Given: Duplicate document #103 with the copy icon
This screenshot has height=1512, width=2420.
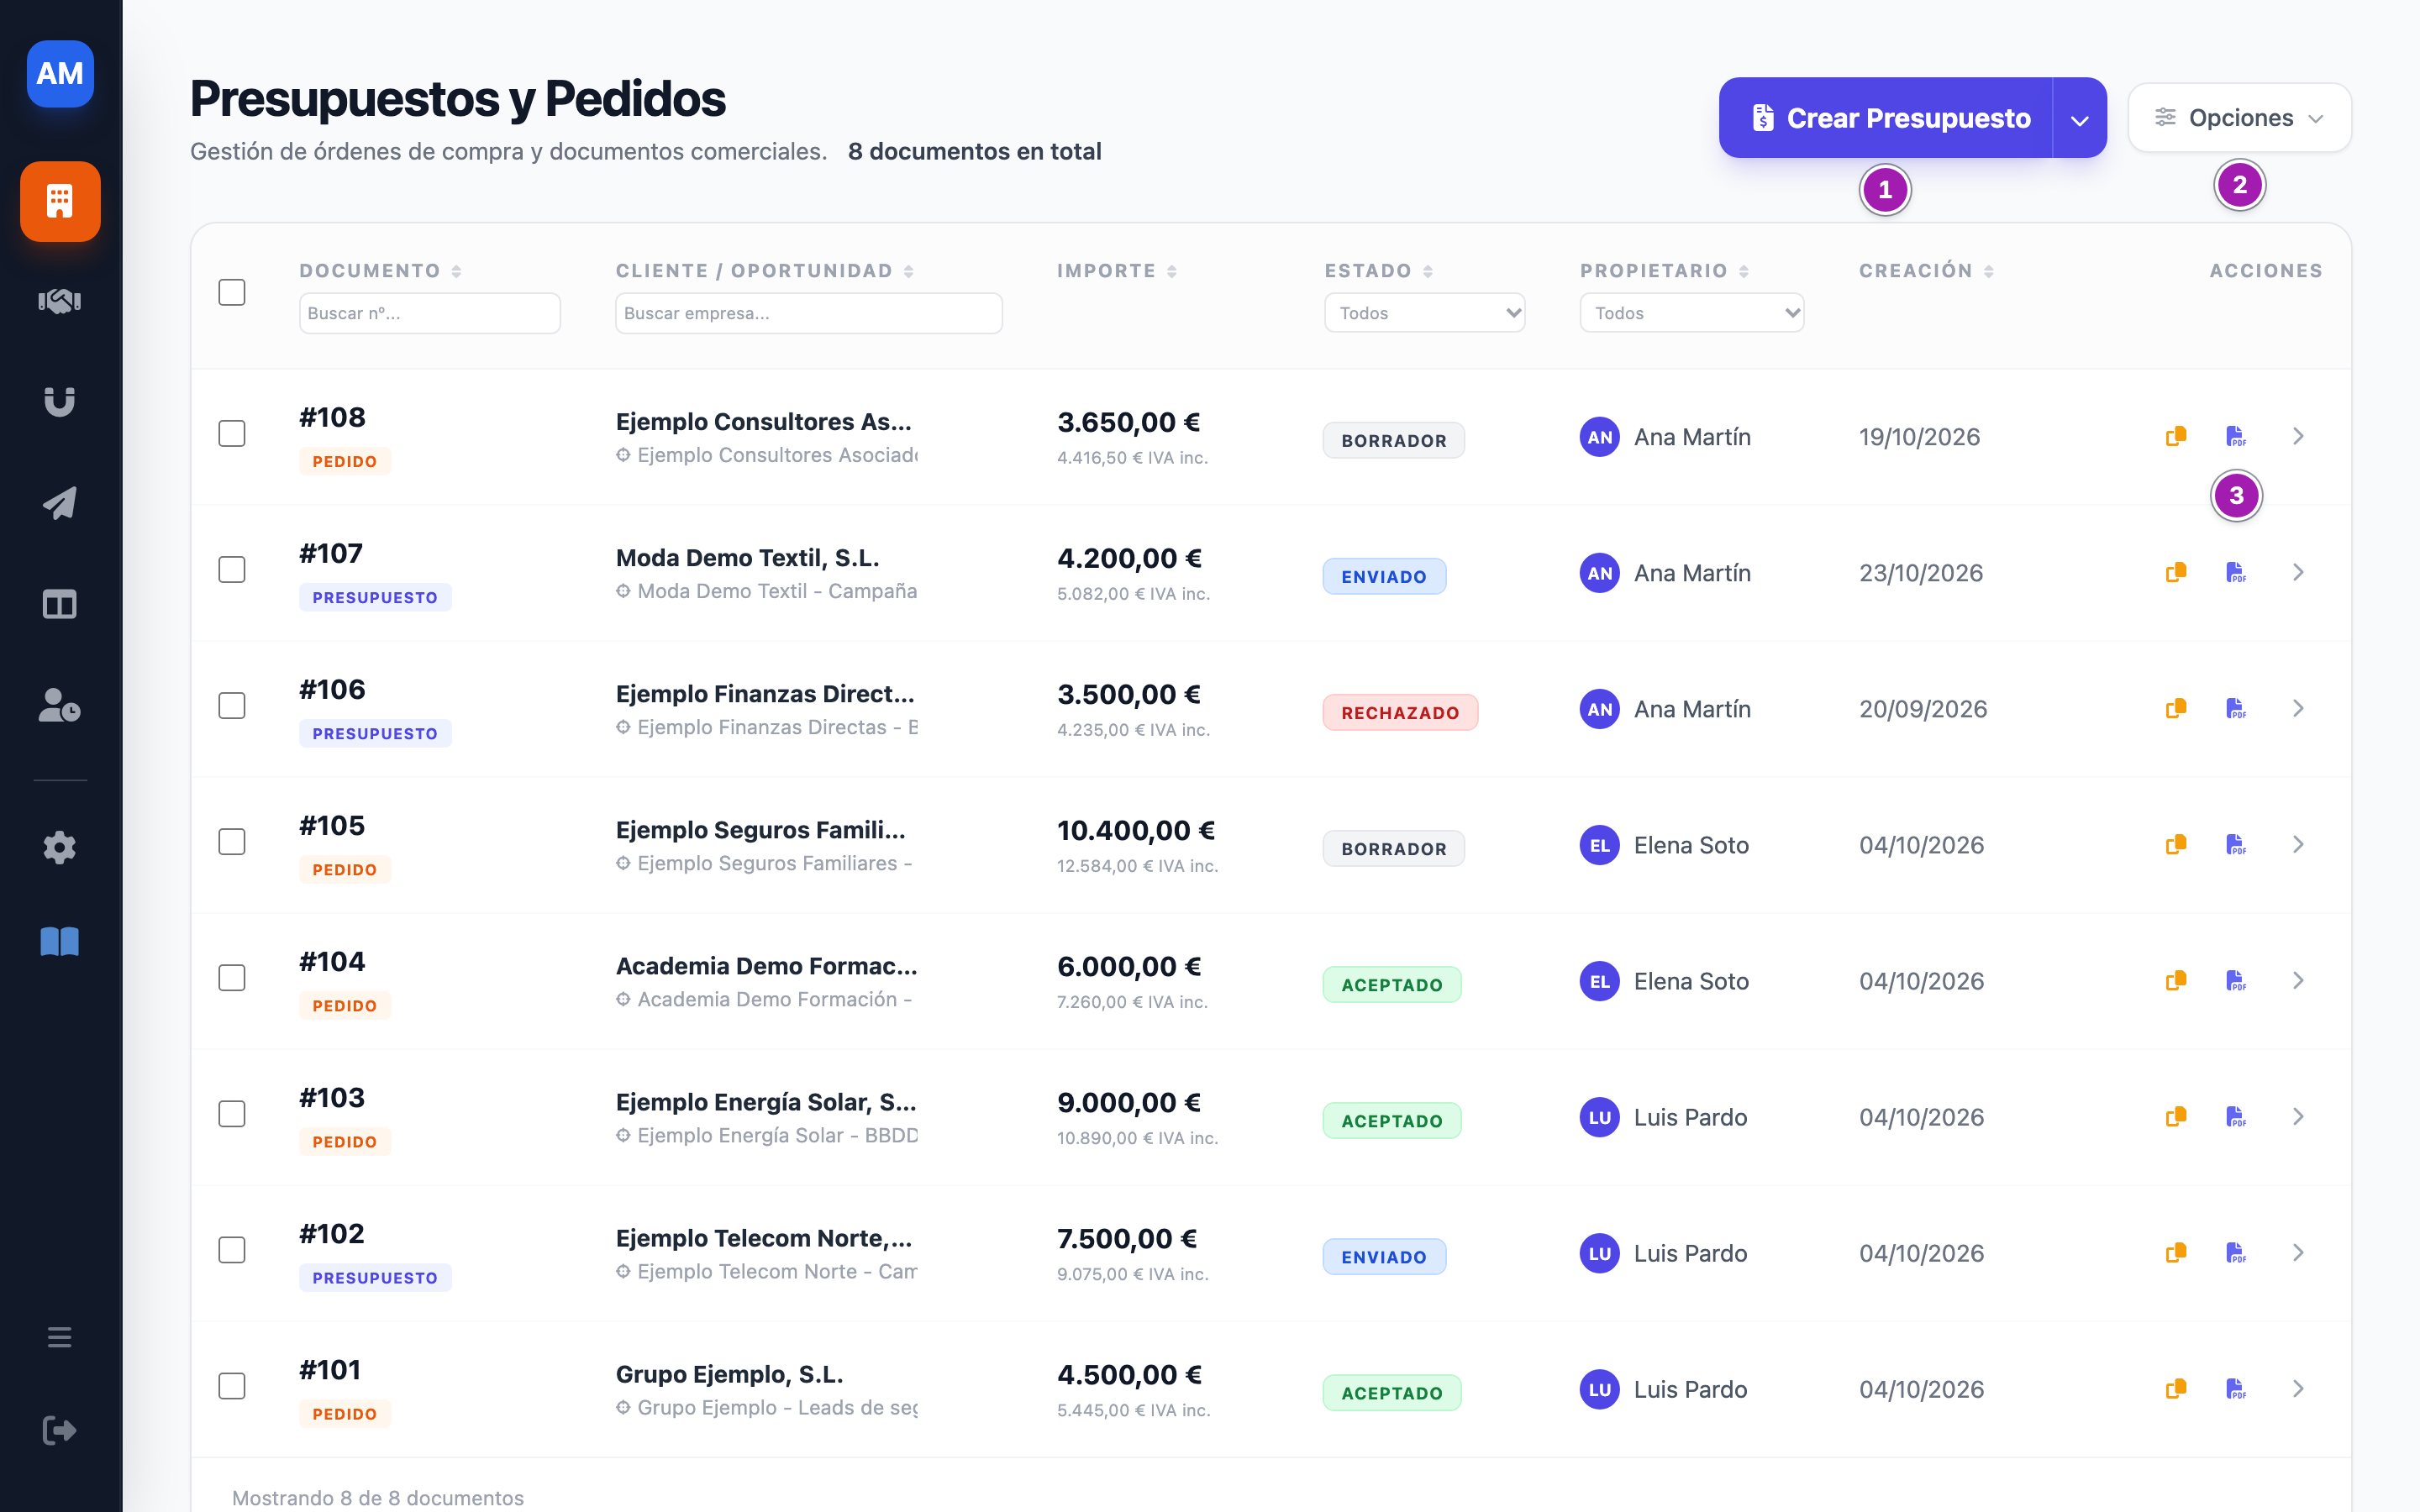Looking at the screenshot, I should click(2176, 1116).
